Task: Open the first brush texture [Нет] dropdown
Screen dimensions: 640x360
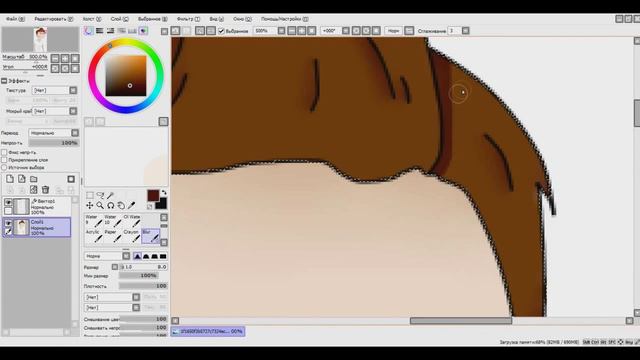Action: (x=112, y=297)
